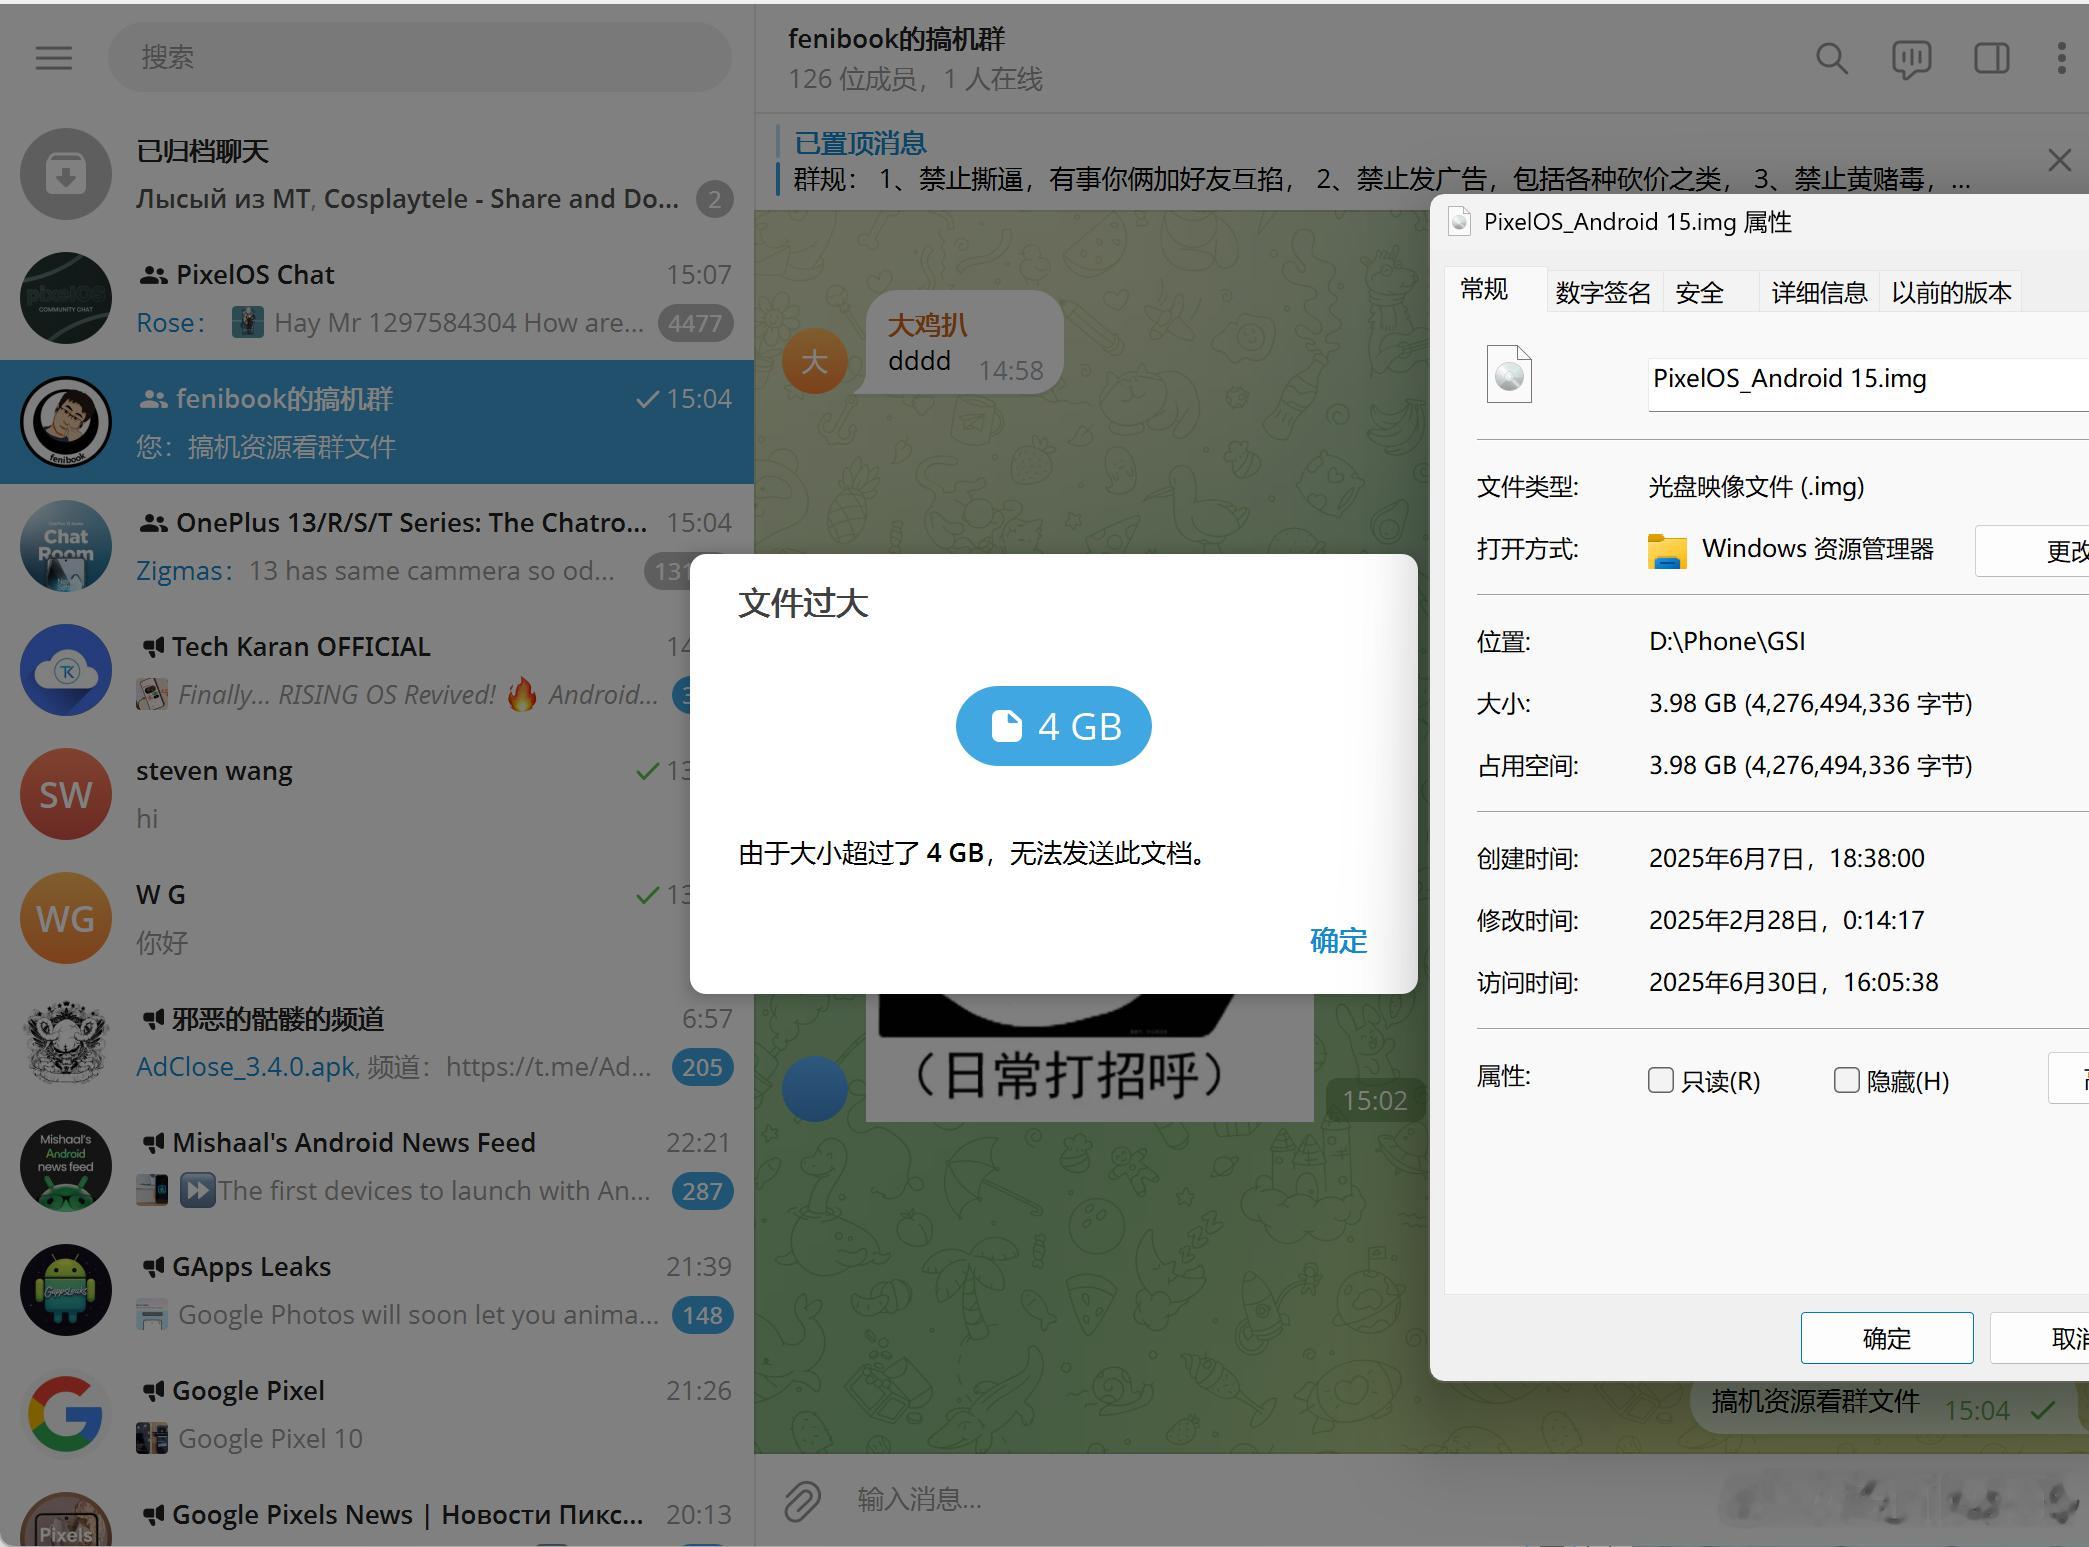The image size is (2089, 1547).
Task: Click the 4477 unread badge on PixelOS Chat
Action: (696, 323)
